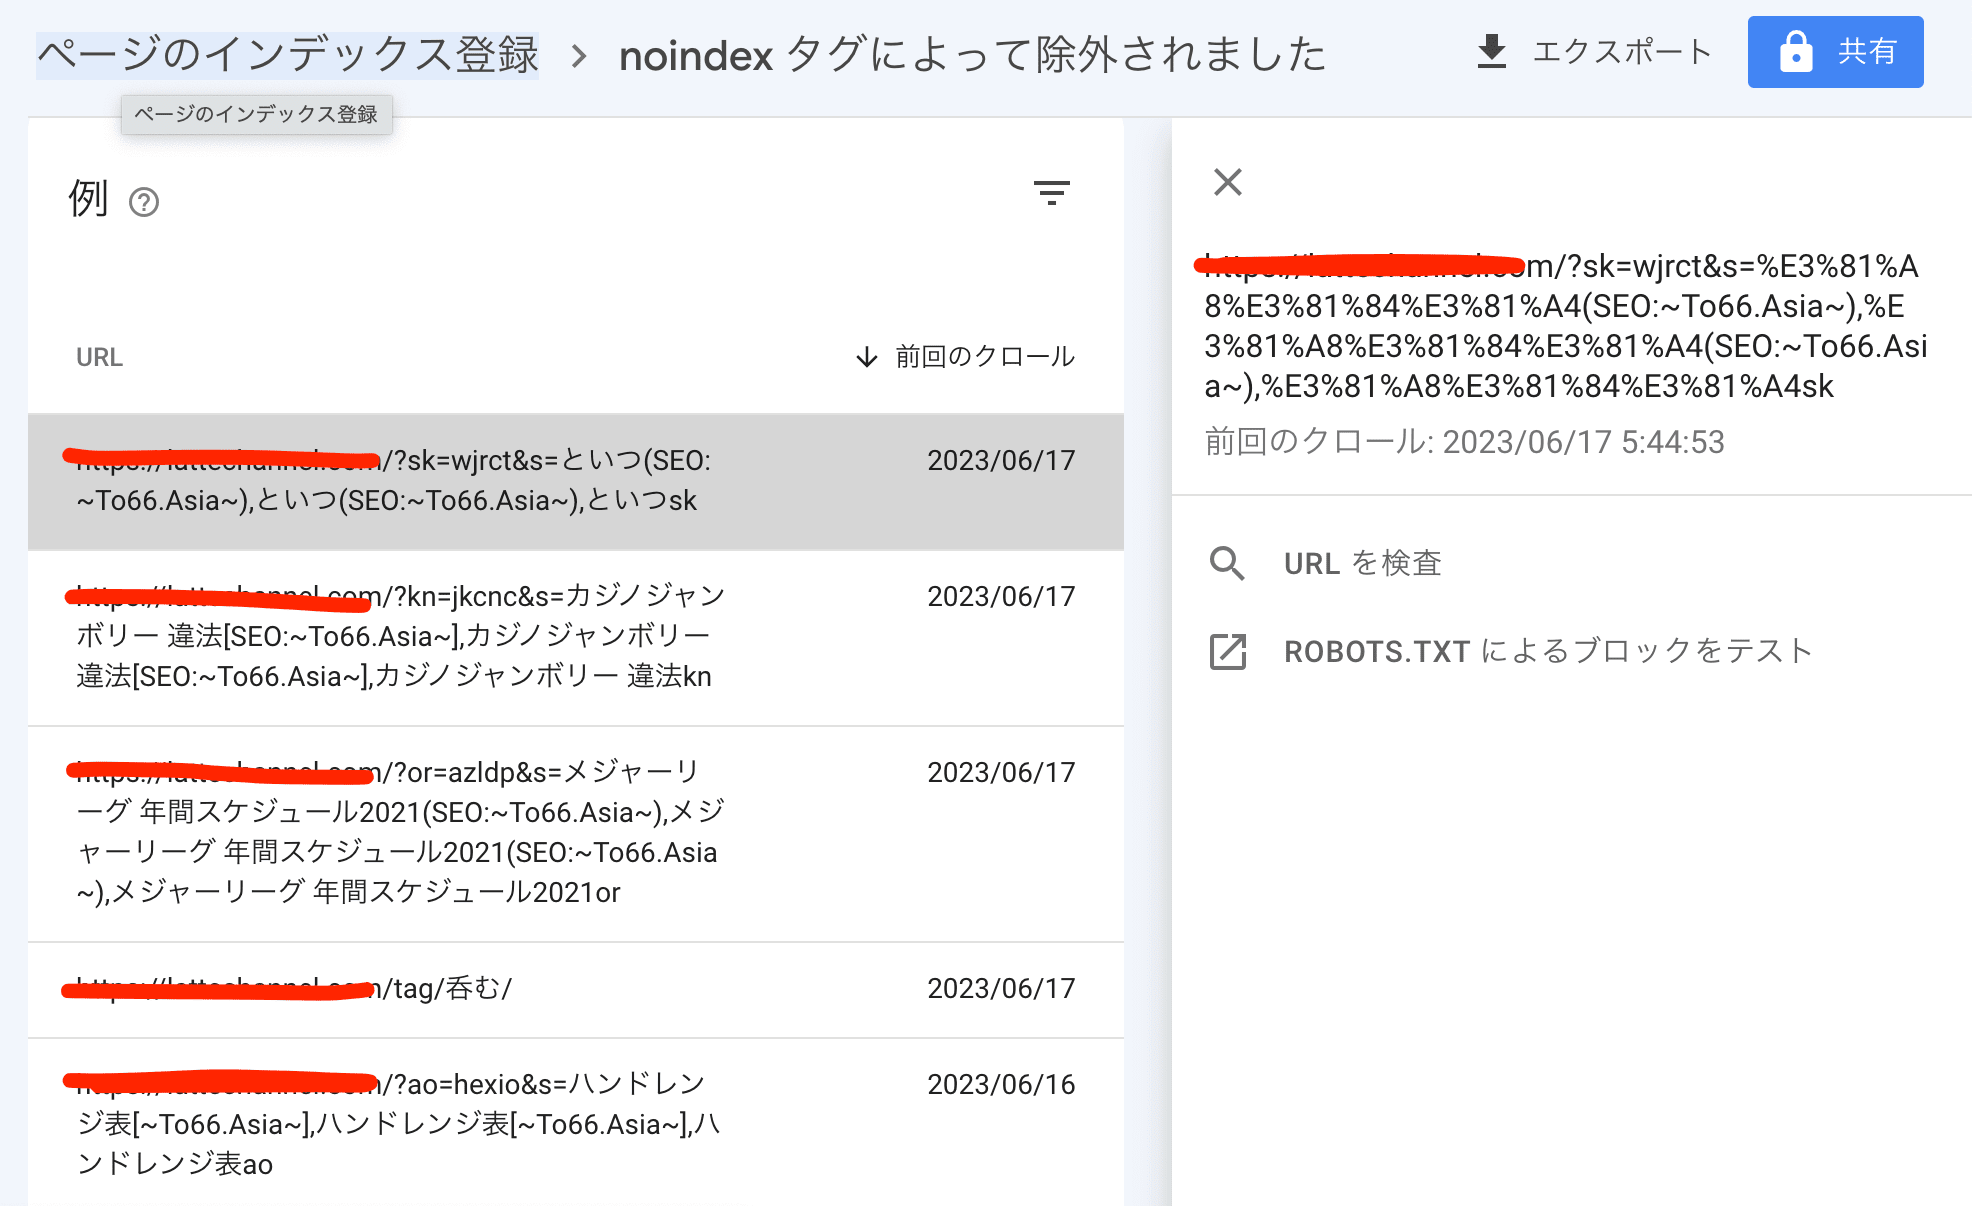Select the row with ?kn=jkcnc URL
The image size is (1972, 1206).
pos(576,637)
